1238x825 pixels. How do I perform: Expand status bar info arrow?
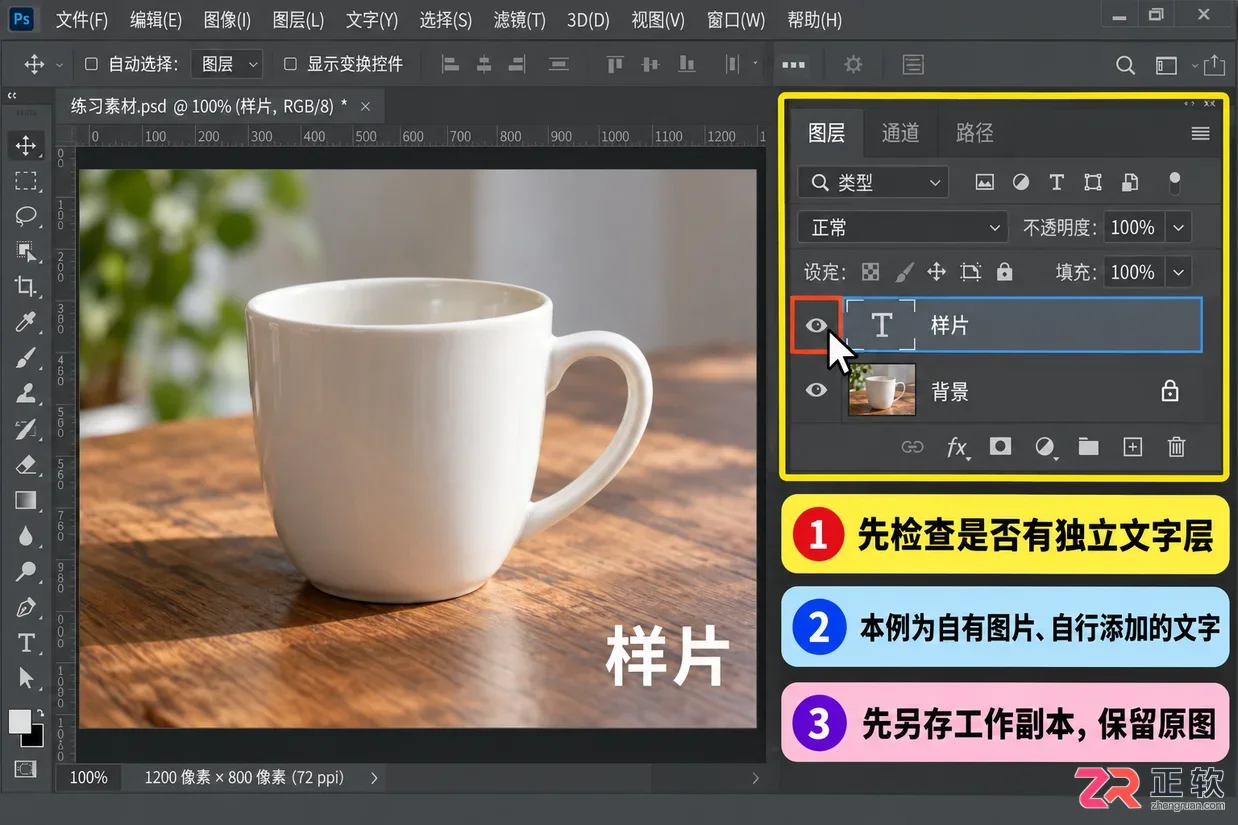click(374, 777)
